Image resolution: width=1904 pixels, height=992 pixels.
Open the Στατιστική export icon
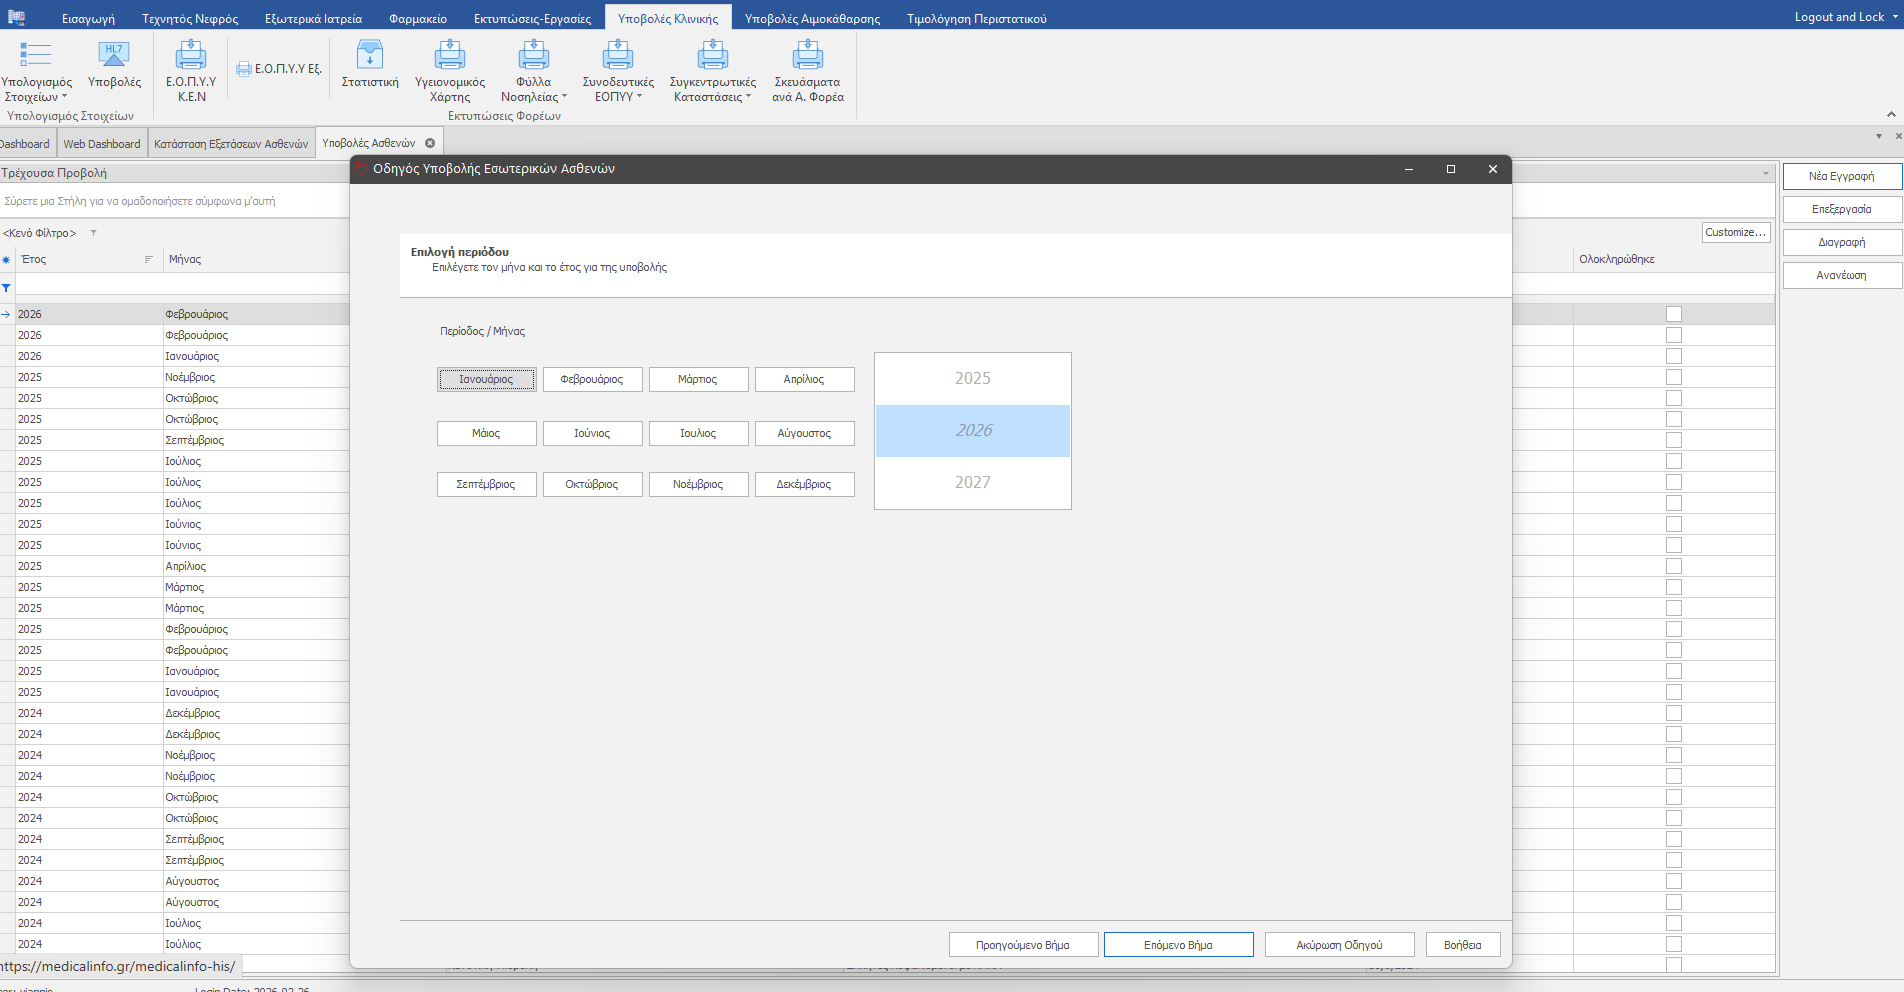370,56
